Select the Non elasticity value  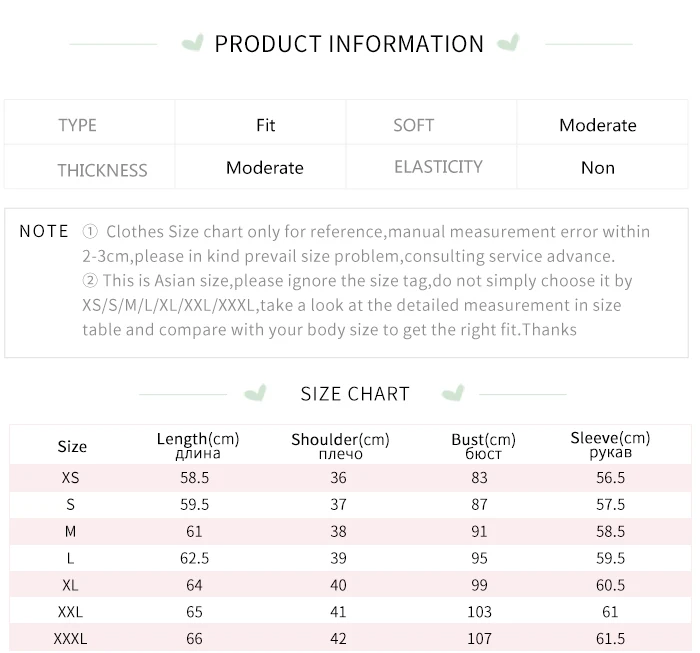point(598,168)
